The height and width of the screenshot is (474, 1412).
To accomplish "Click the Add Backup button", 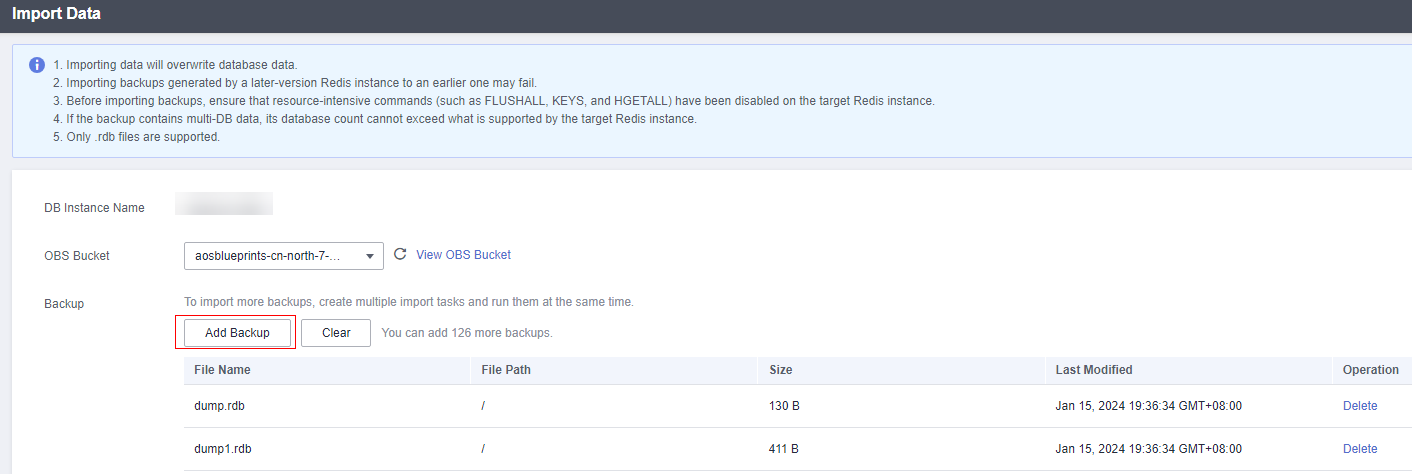I will tap(236, 333).
